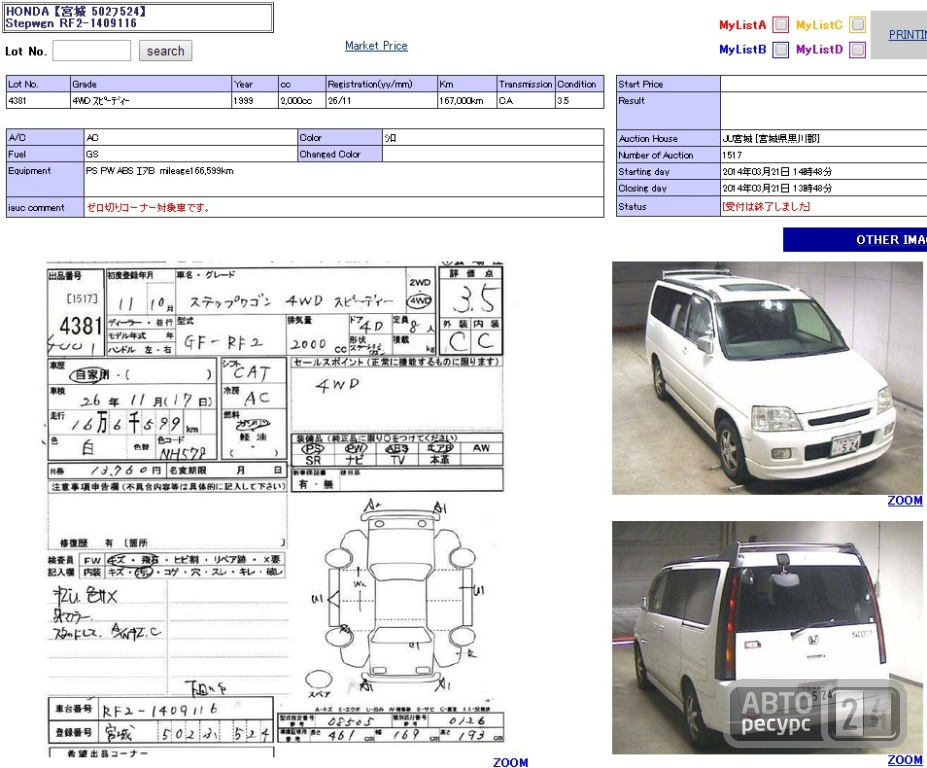This screenshot has height=768, width=927.
Task: Select the red isuc comment text
Action: click(148, 208)
